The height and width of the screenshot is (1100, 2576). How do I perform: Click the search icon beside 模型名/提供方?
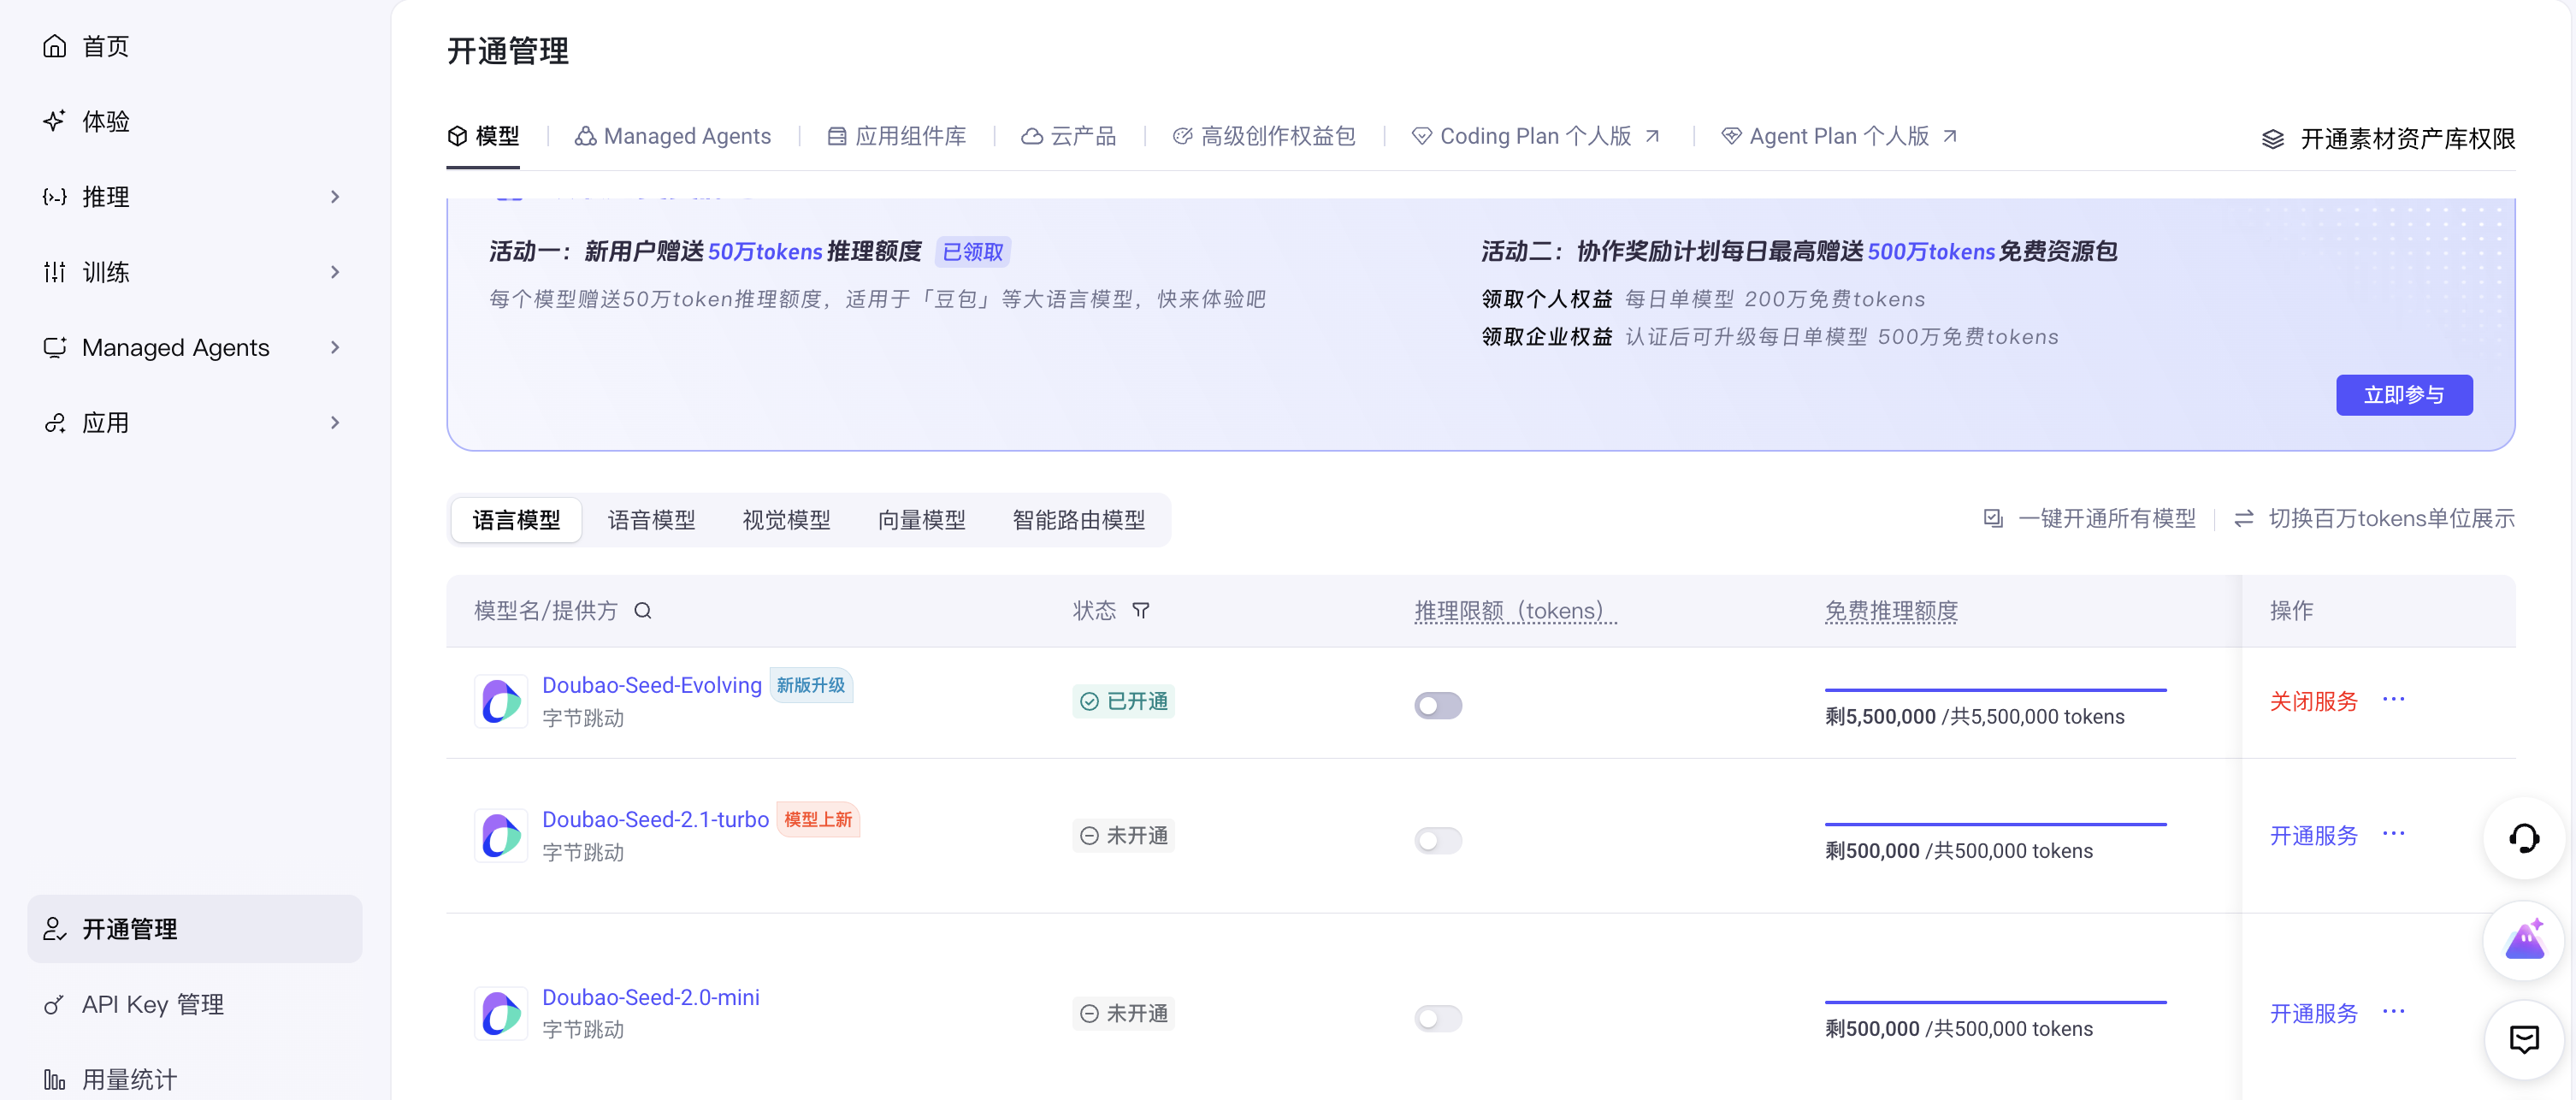(x=643, y=611)
